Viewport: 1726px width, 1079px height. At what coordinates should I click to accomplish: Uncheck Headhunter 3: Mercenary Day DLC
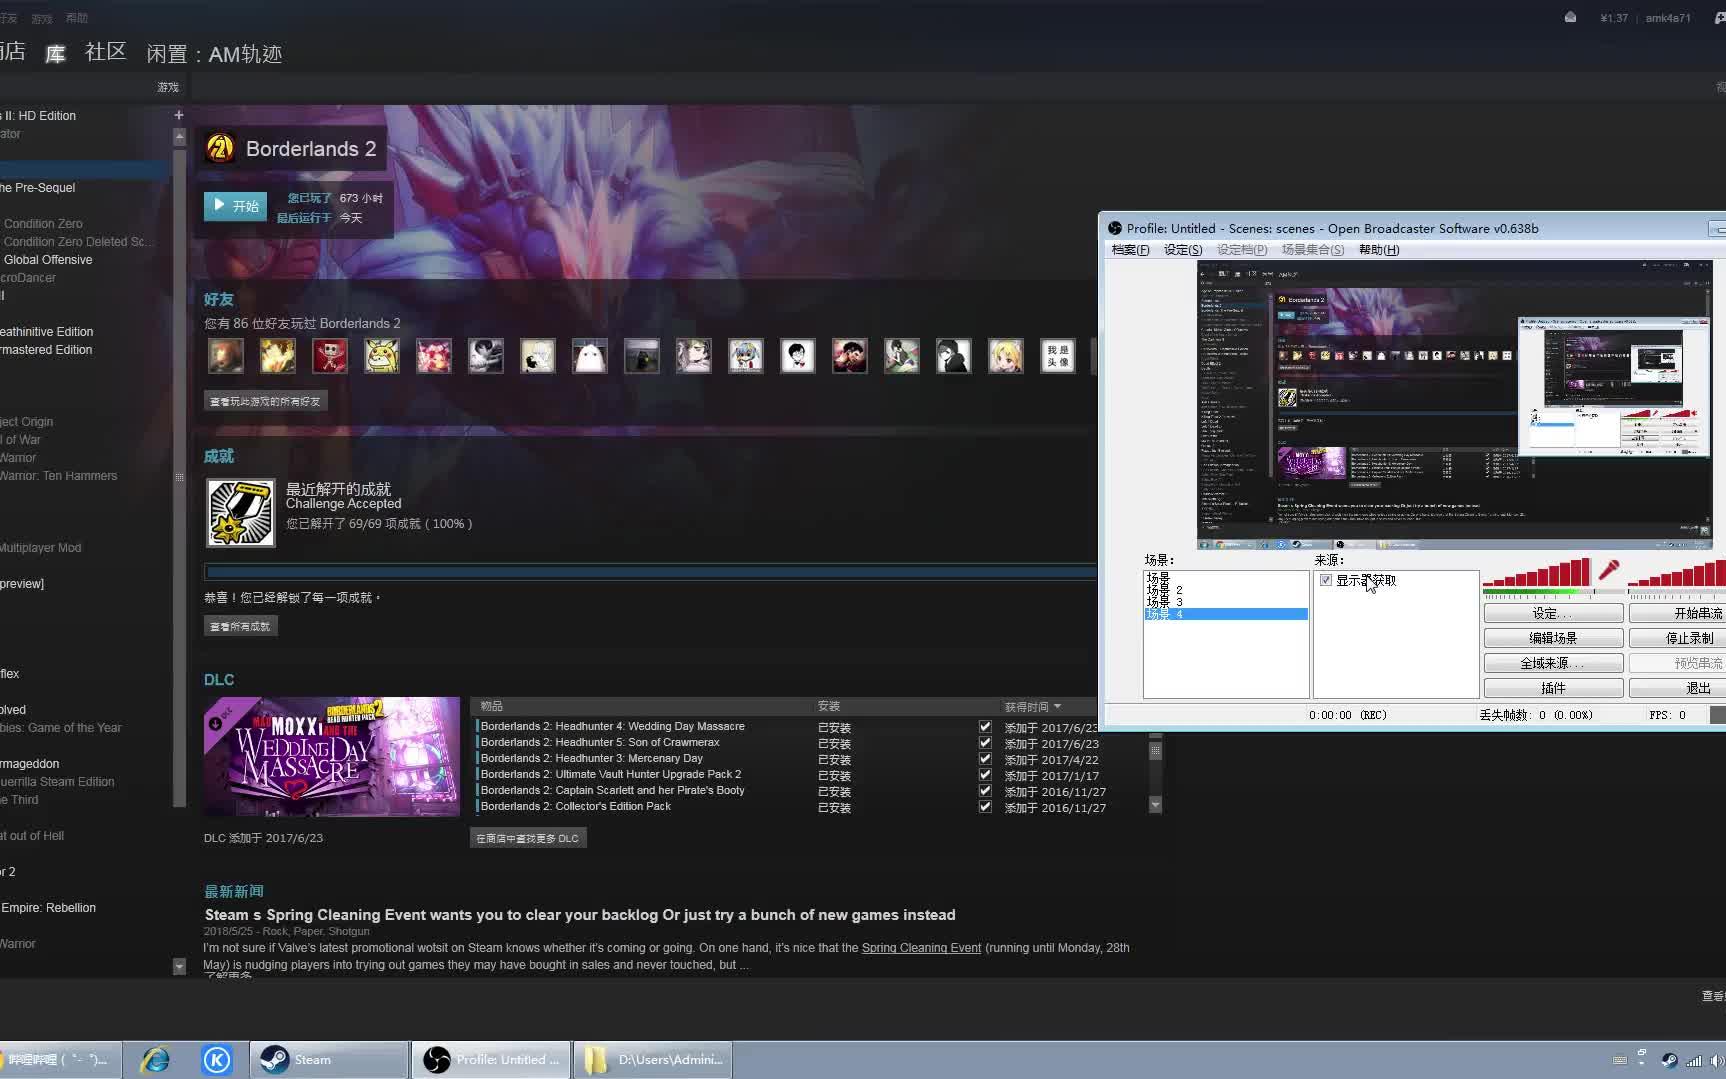(985, 759)
